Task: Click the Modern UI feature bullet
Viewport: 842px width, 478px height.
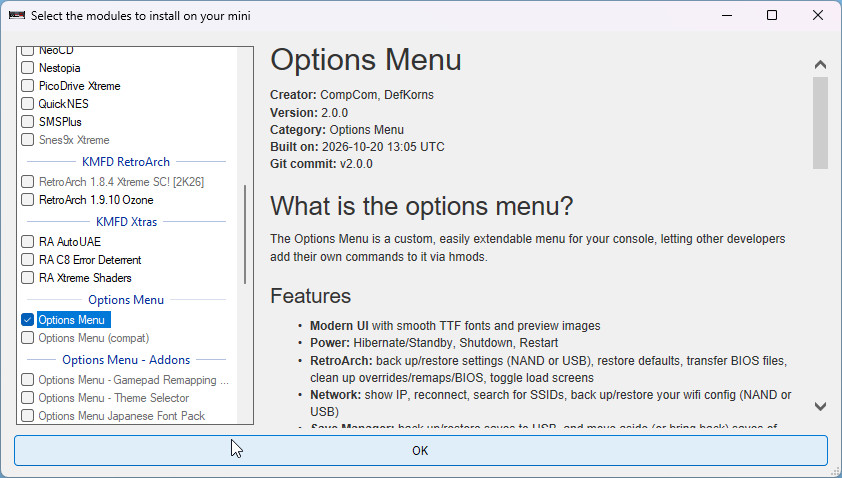Action: tap(455, 326)
